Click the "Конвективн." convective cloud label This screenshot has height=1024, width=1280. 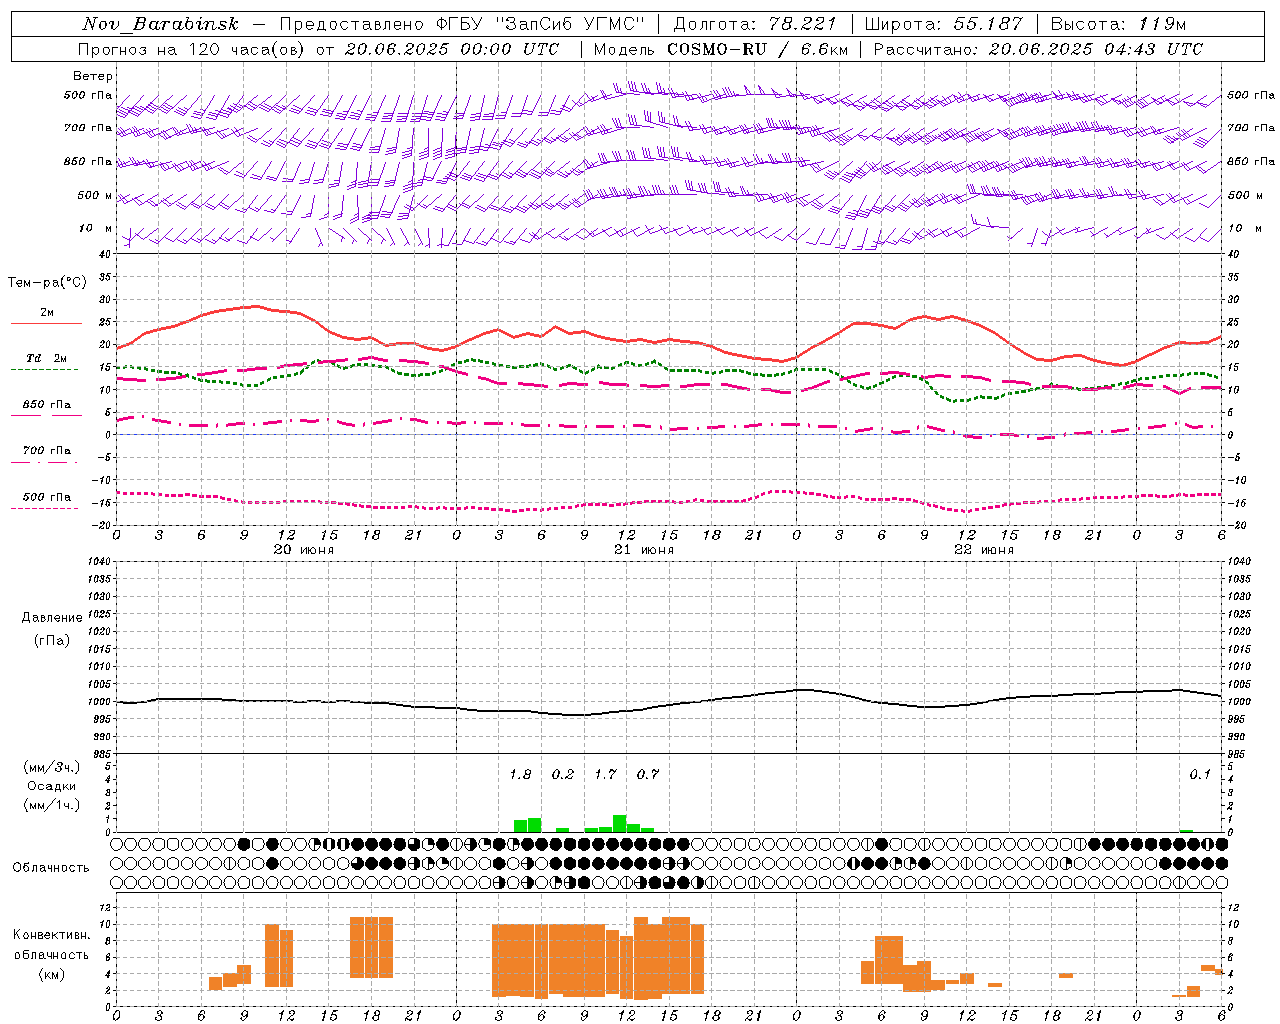pos(51,935)
